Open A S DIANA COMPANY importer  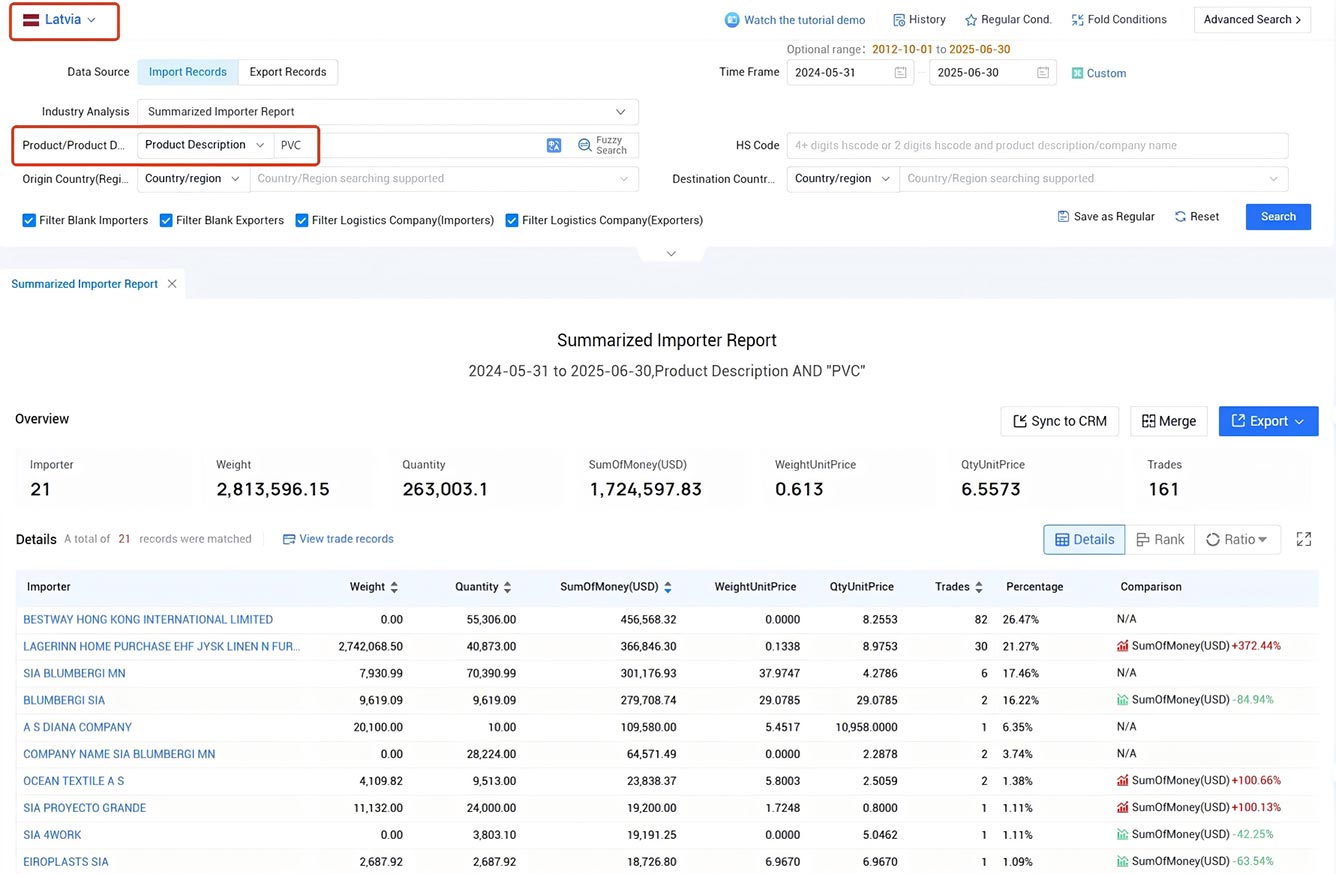pos(77,728)
